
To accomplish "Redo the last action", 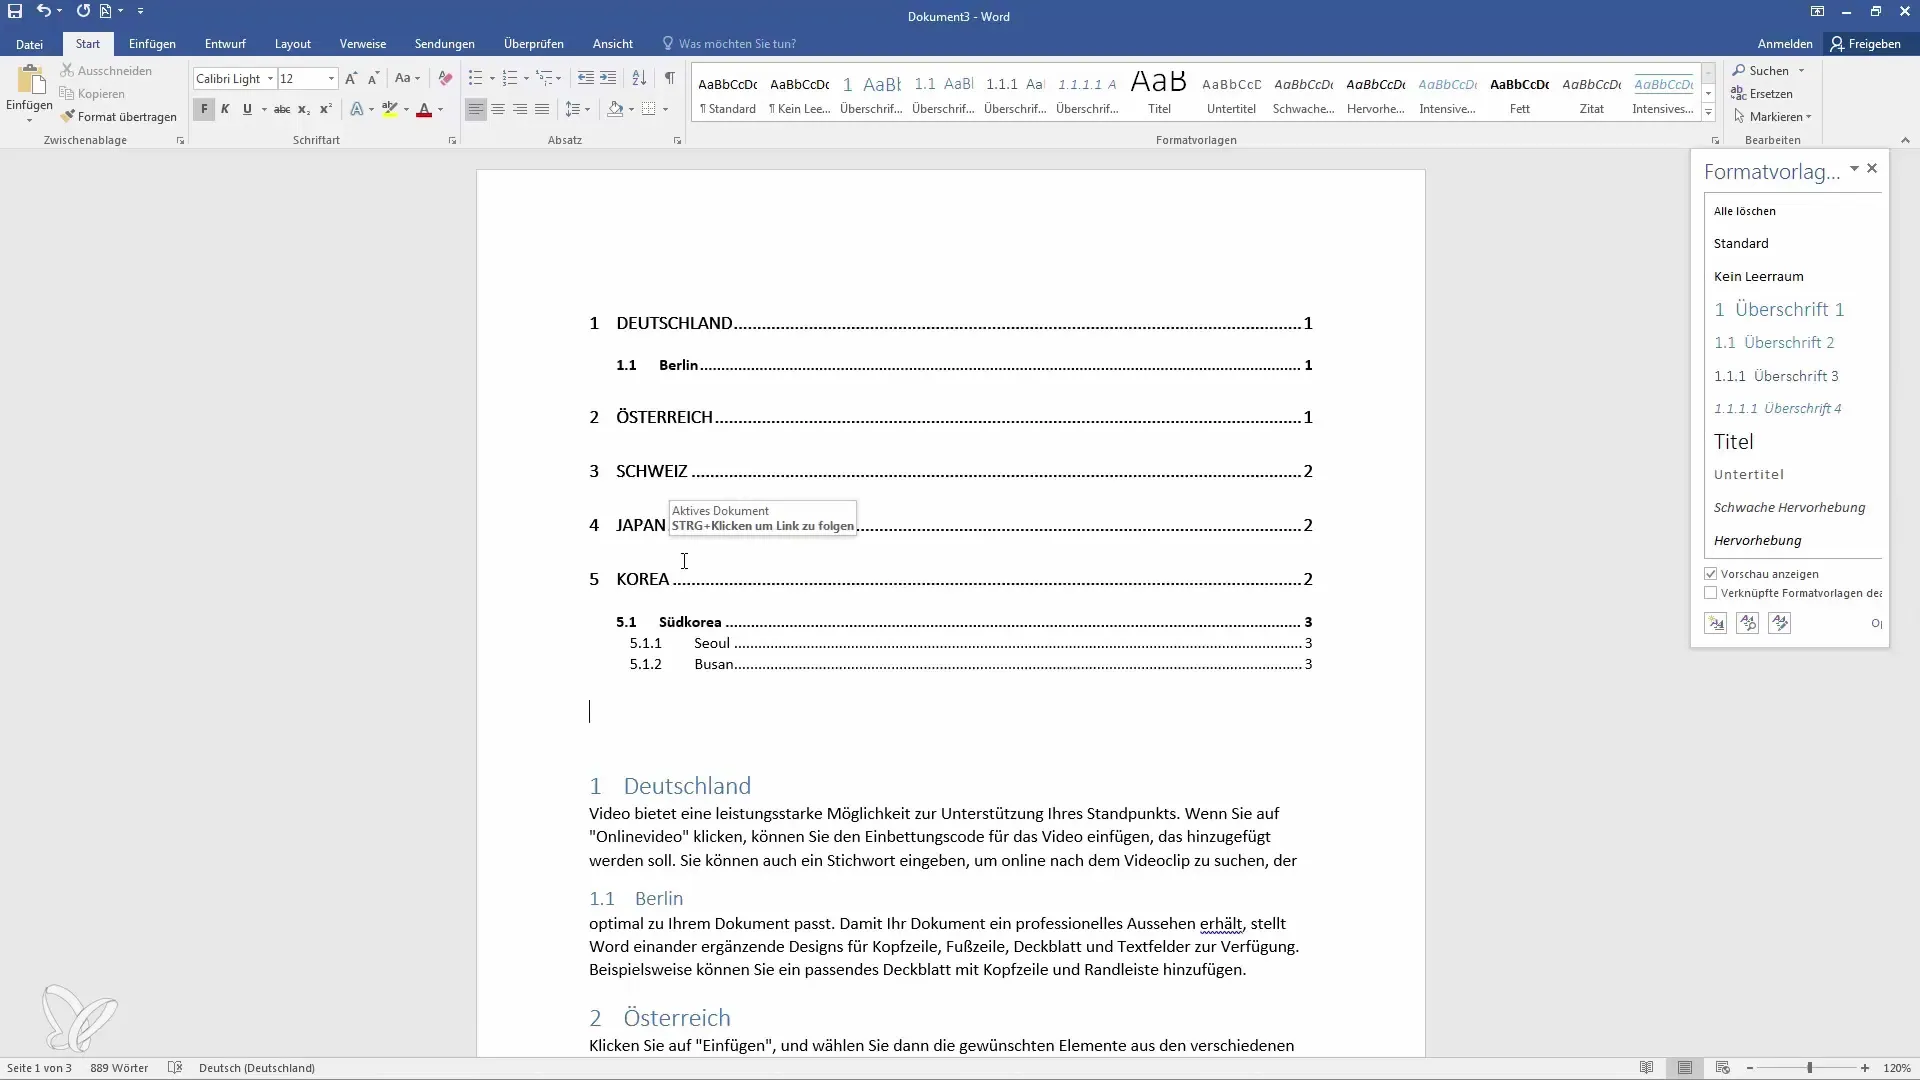I will click(x=83, y=11).
